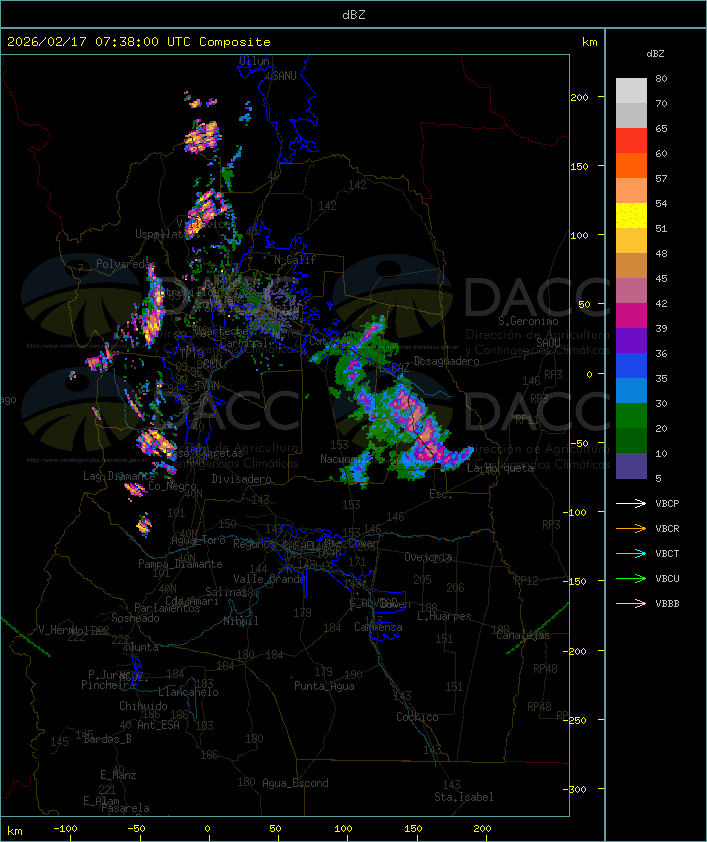This screenshot has height=842, width=707.
Task: Click the Cochico map label
Action: (x=417, y=717)
